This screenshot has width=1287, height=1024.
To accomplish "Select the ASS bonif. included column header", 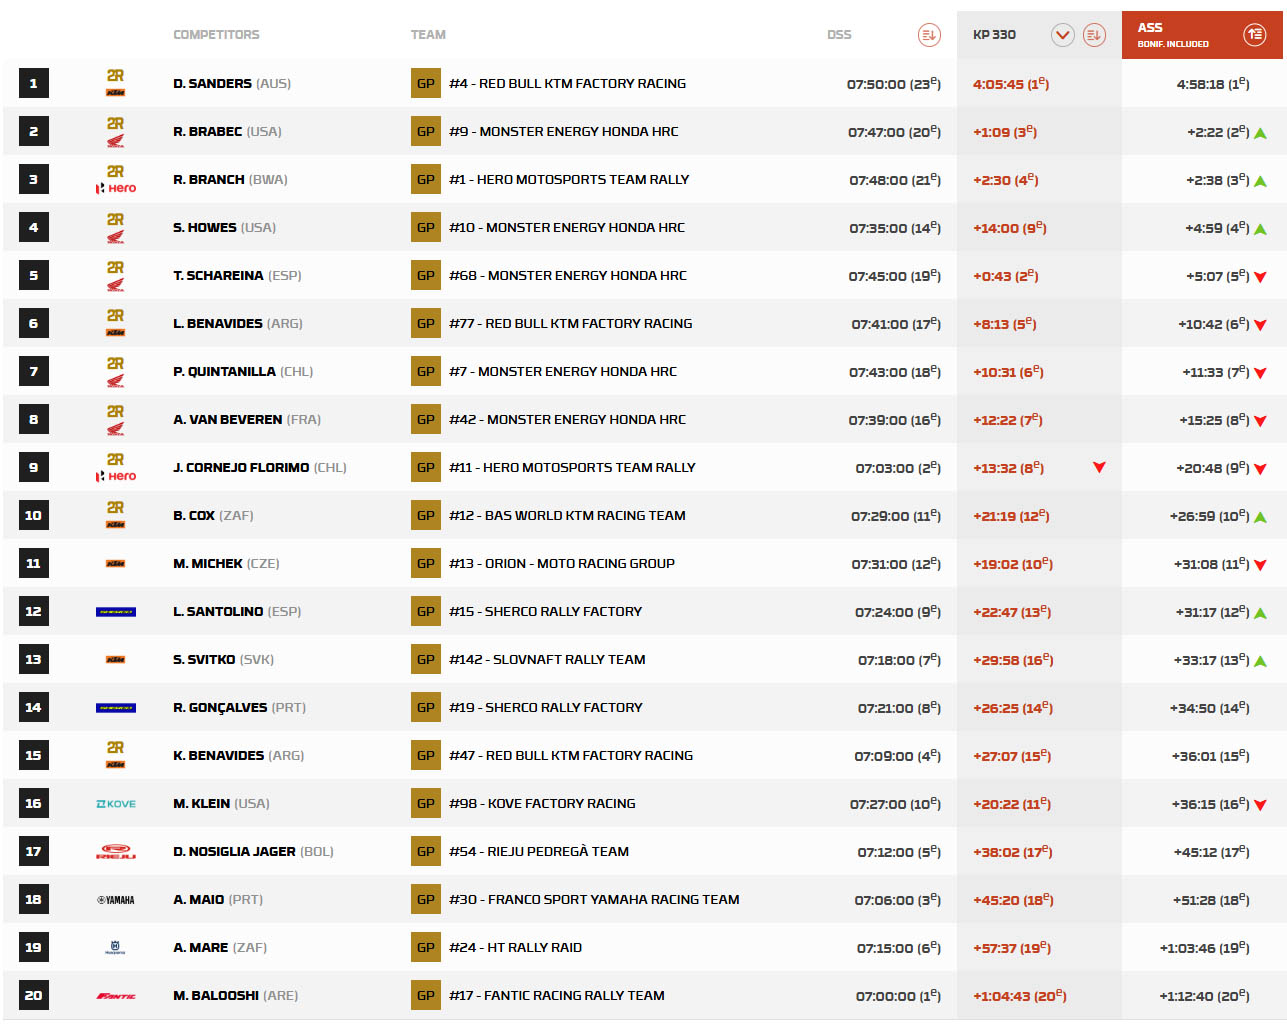I will point(1172,35).
